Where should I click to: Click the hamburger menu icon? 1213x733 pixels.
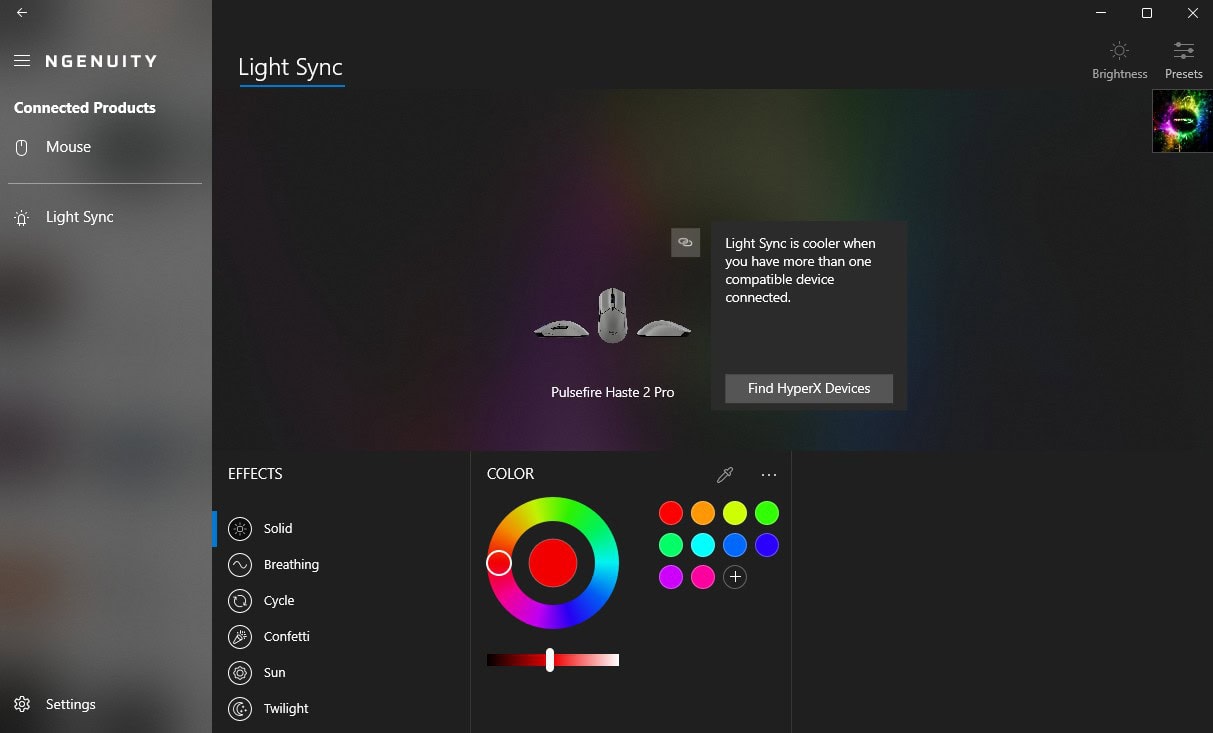coord(22,61)
